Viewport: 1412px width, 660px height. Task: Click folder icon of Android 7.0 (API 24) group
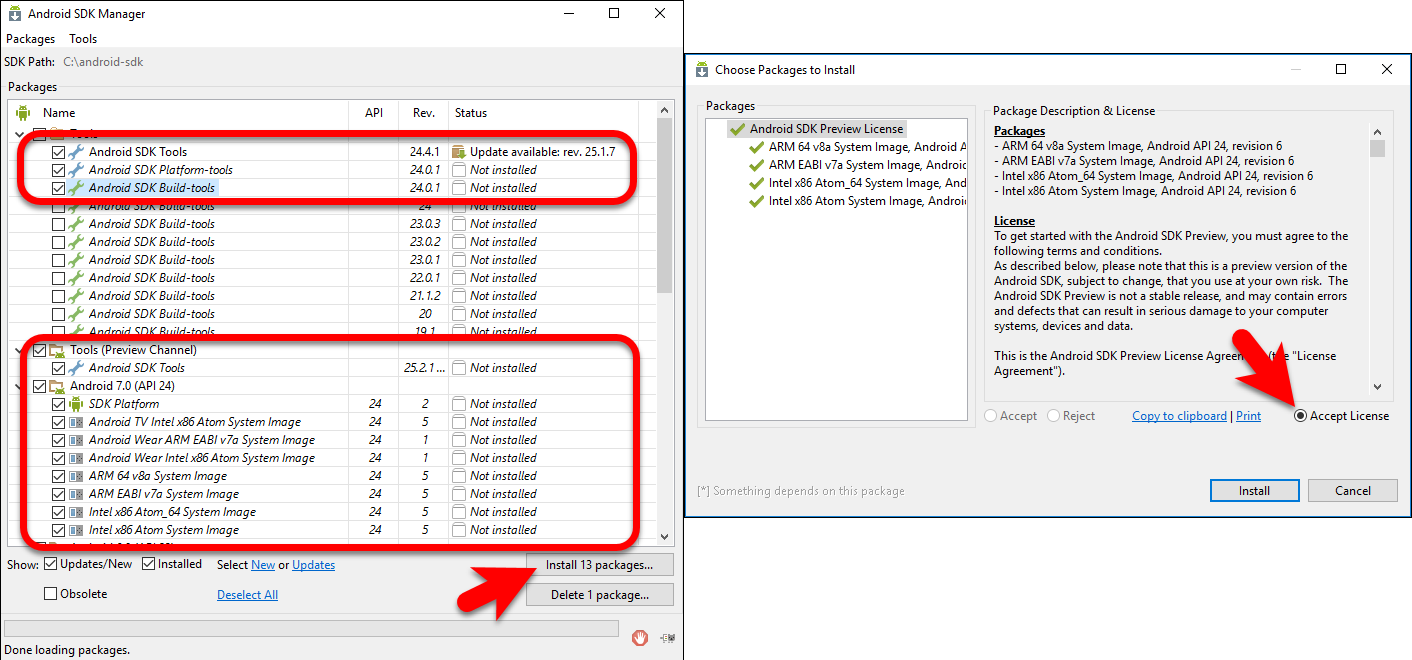click(57, 386)
